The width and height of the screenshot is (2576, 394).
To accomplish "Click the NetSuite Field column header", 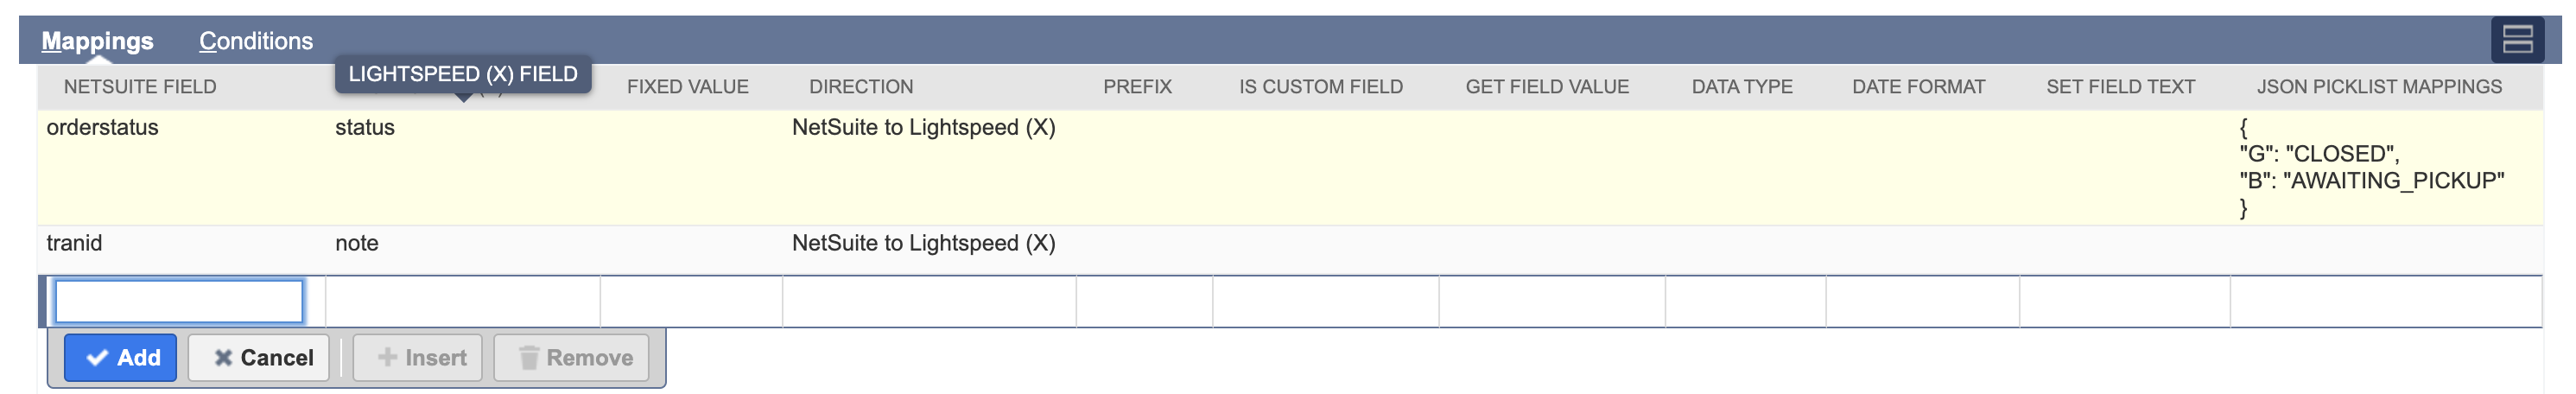I will tap(140, 87).
